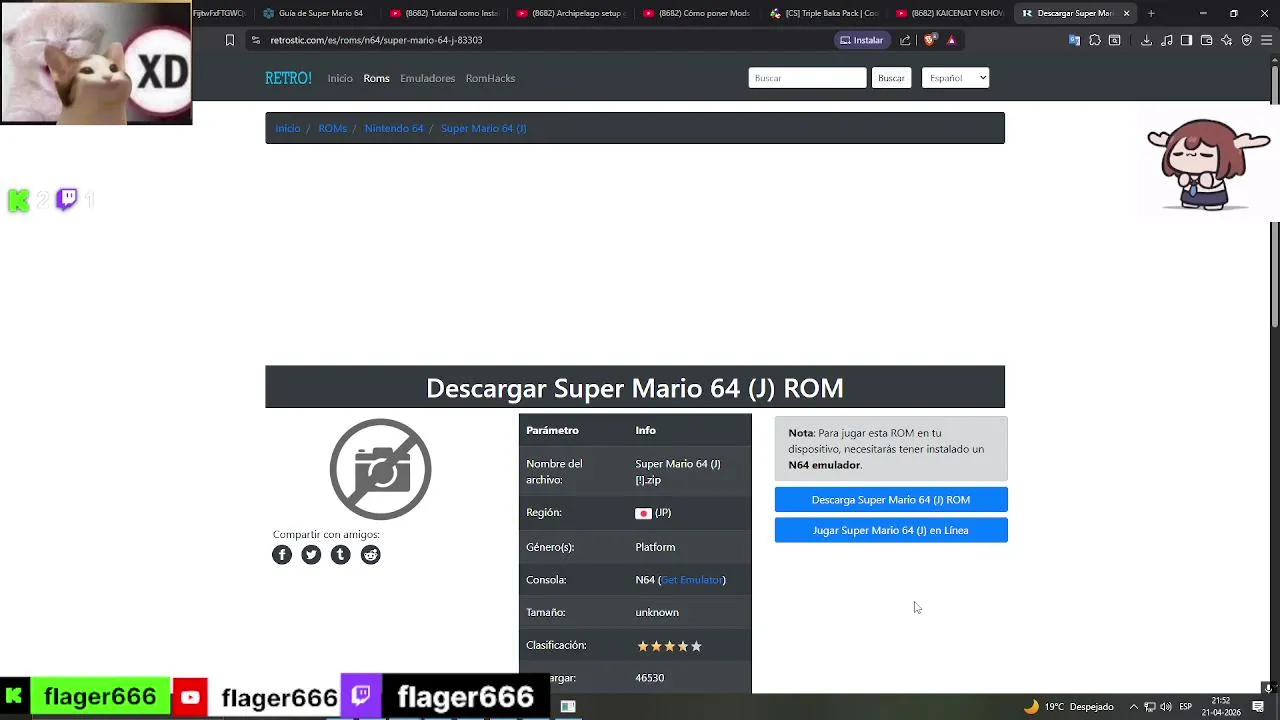Click the Get Emulator link
The height and width of the screenshot is (720, 1280).
tap(692, 580)
